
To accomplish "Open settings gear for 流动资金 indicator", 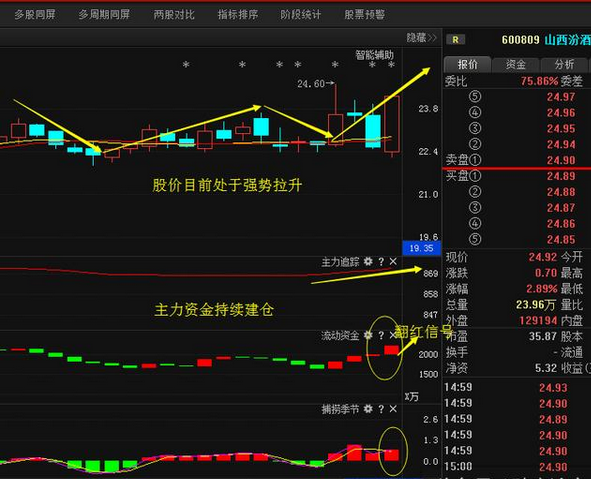I will (x=368, y=335).
